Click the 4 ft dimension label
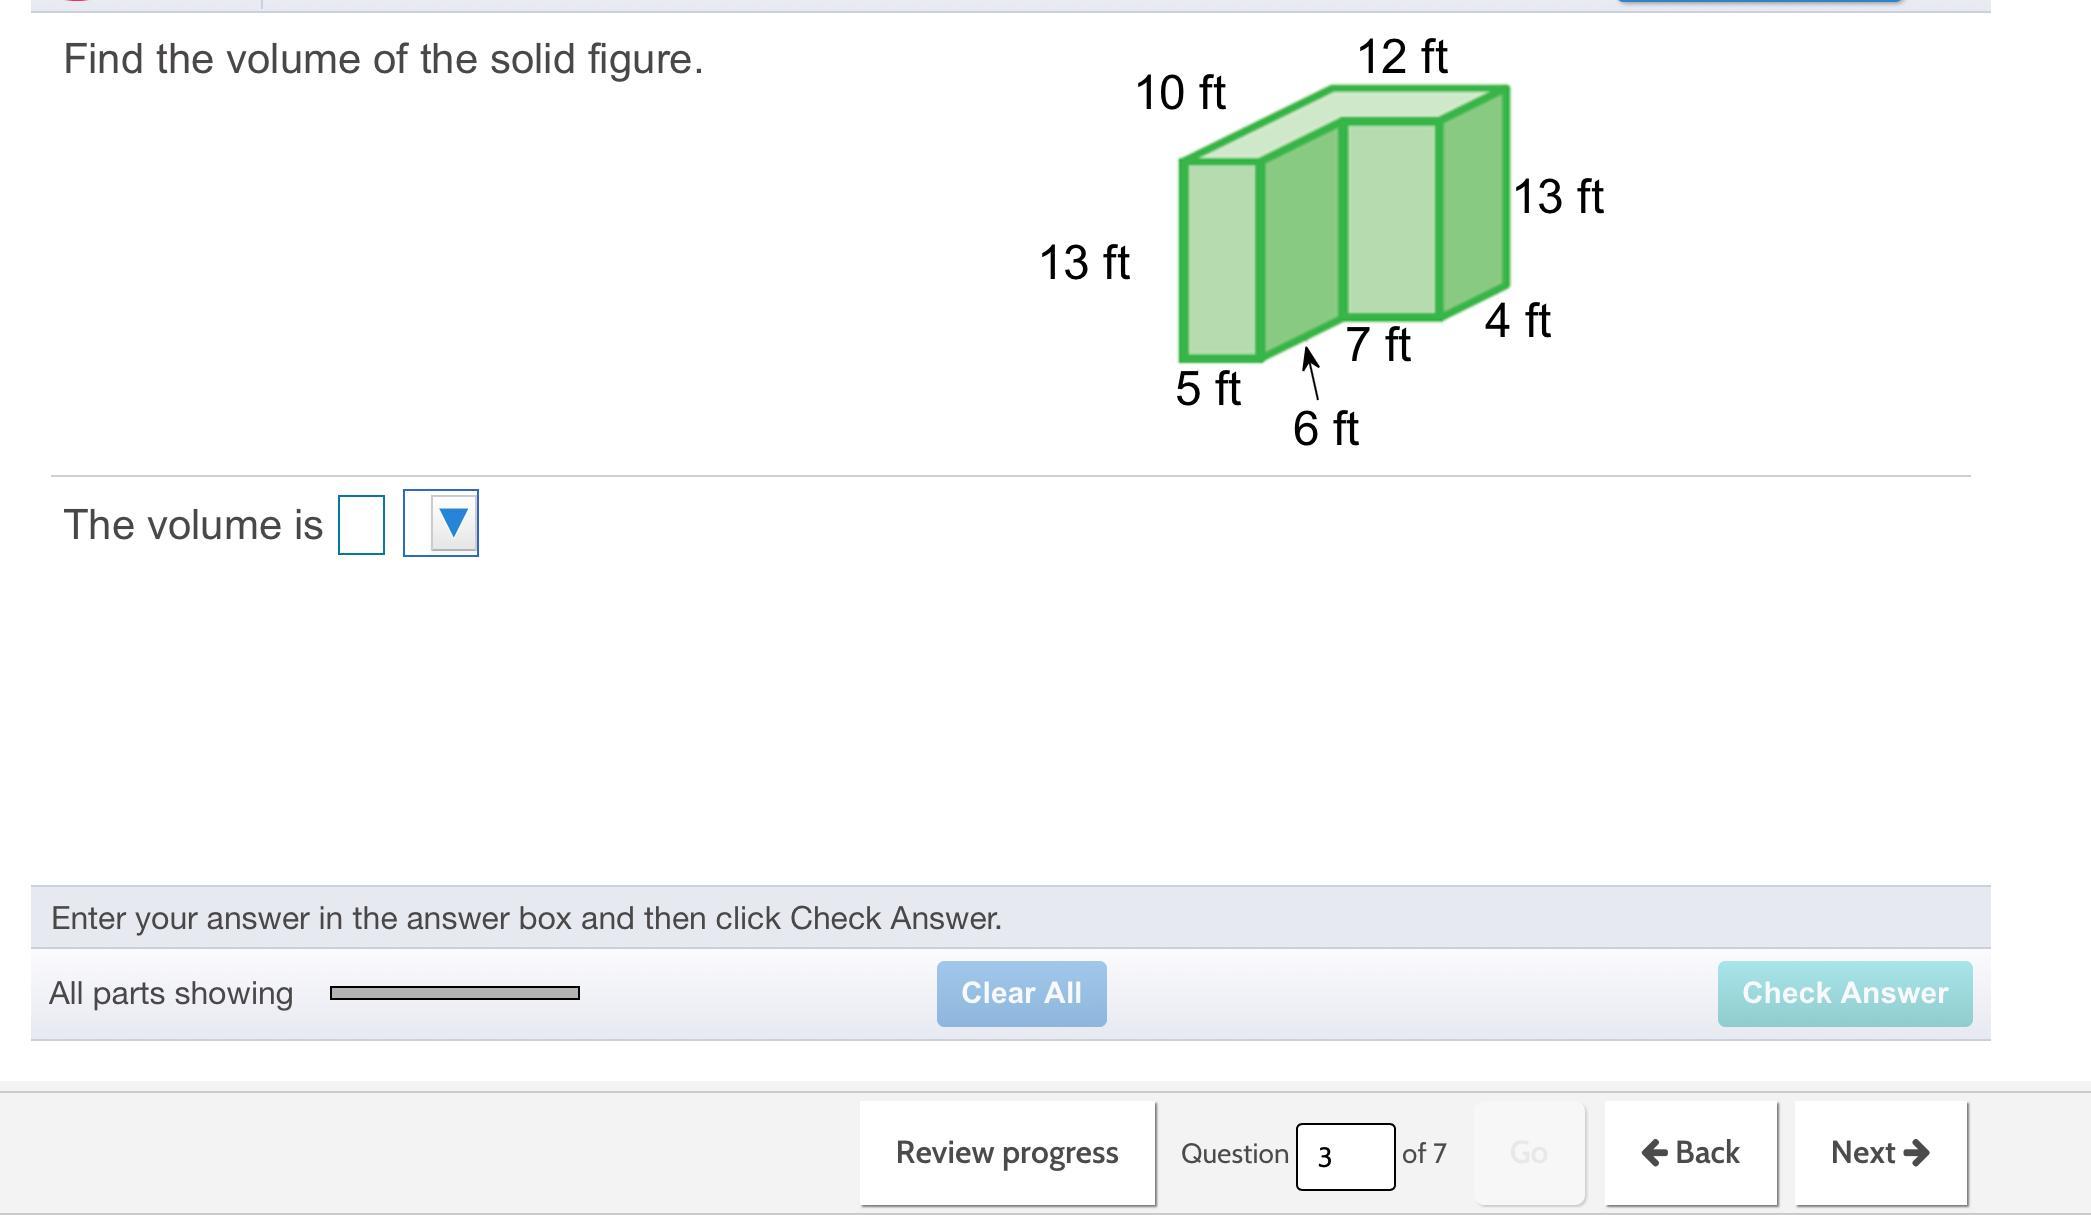 coord(1517,321)
